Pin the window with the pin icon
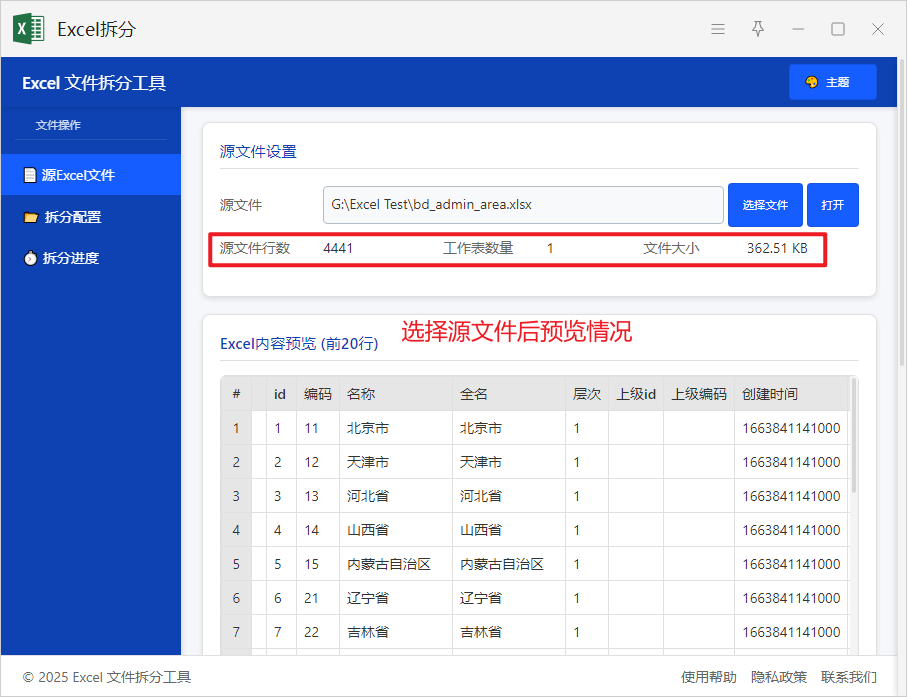The height and width of the screenshot is (697, 907). (x=758, y=29)
